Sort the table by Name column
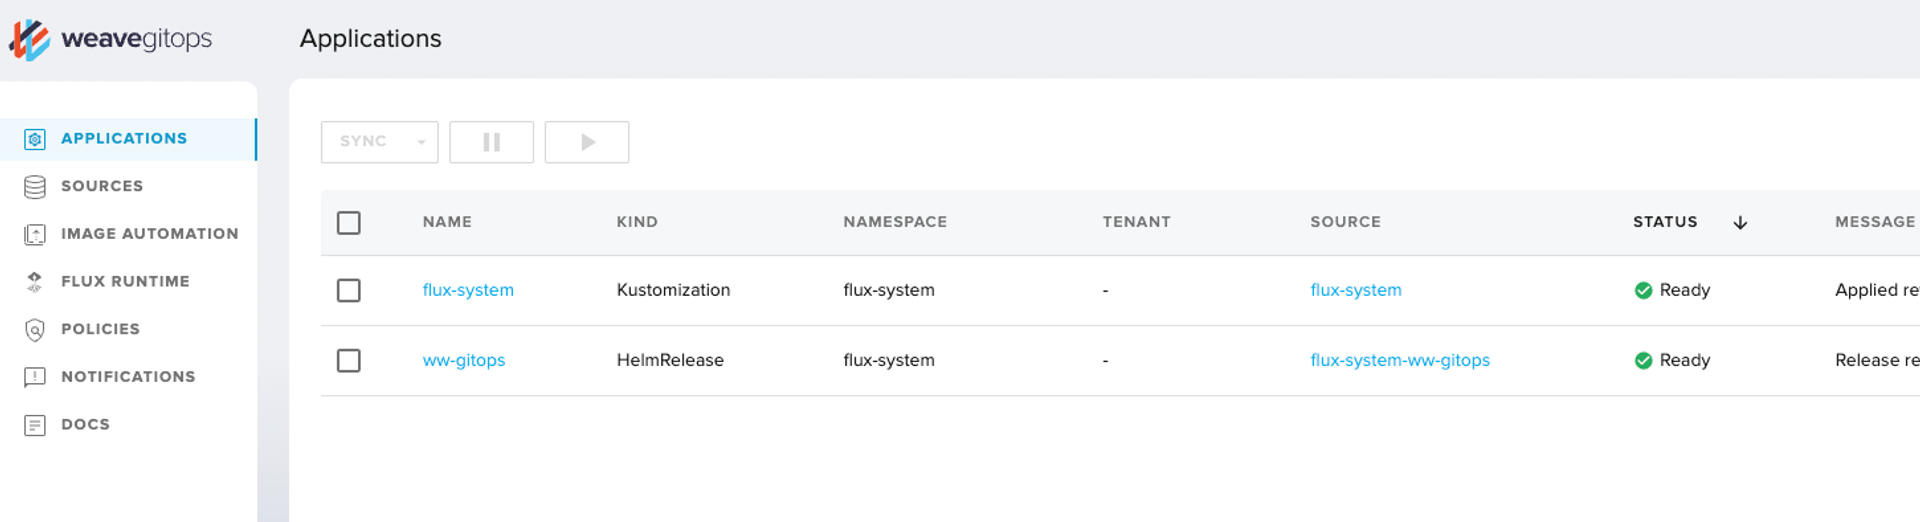1920x522 pixels. click(447, 222)
